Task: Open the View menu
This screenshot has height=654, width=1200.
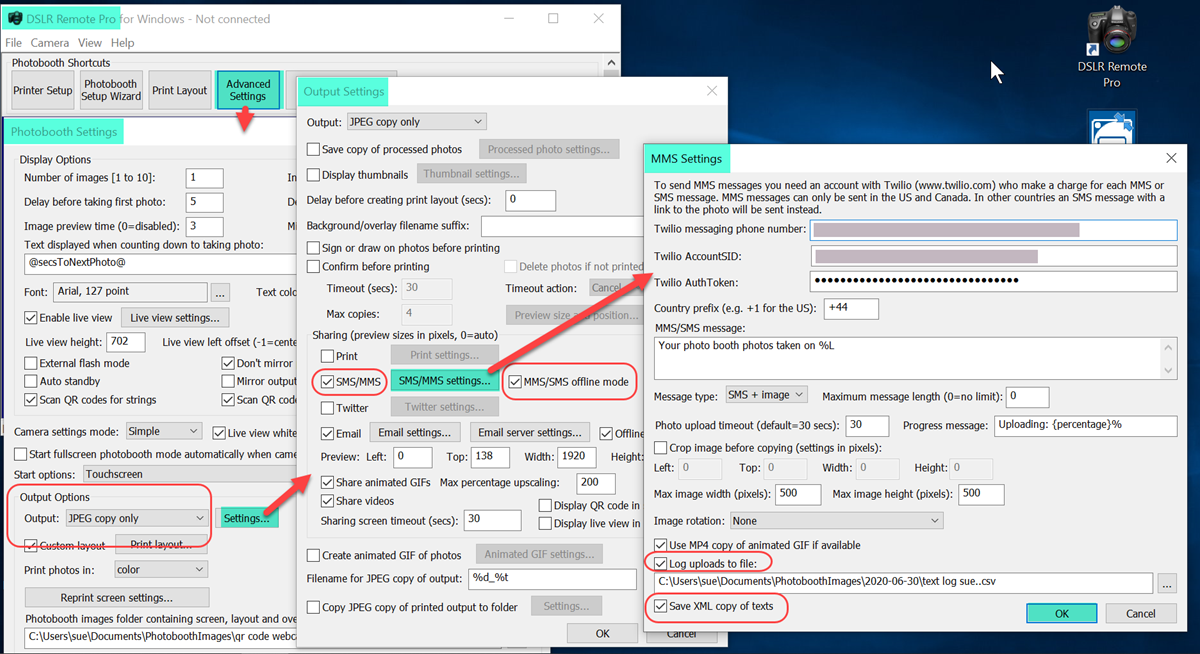Action: tap(90, 43)
